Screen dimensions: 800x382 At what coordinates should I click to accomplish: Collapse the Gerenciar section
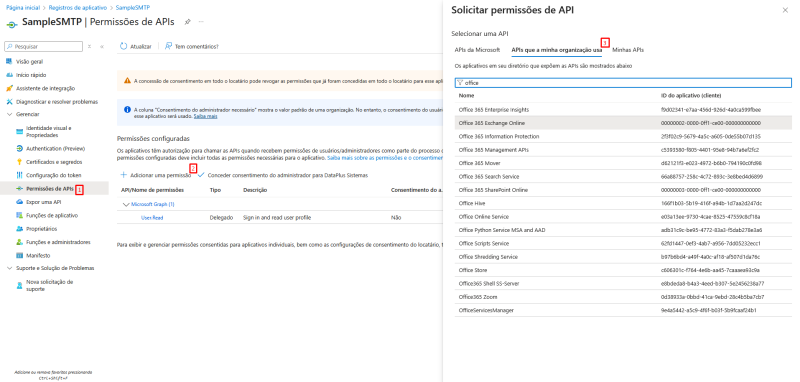9,114
